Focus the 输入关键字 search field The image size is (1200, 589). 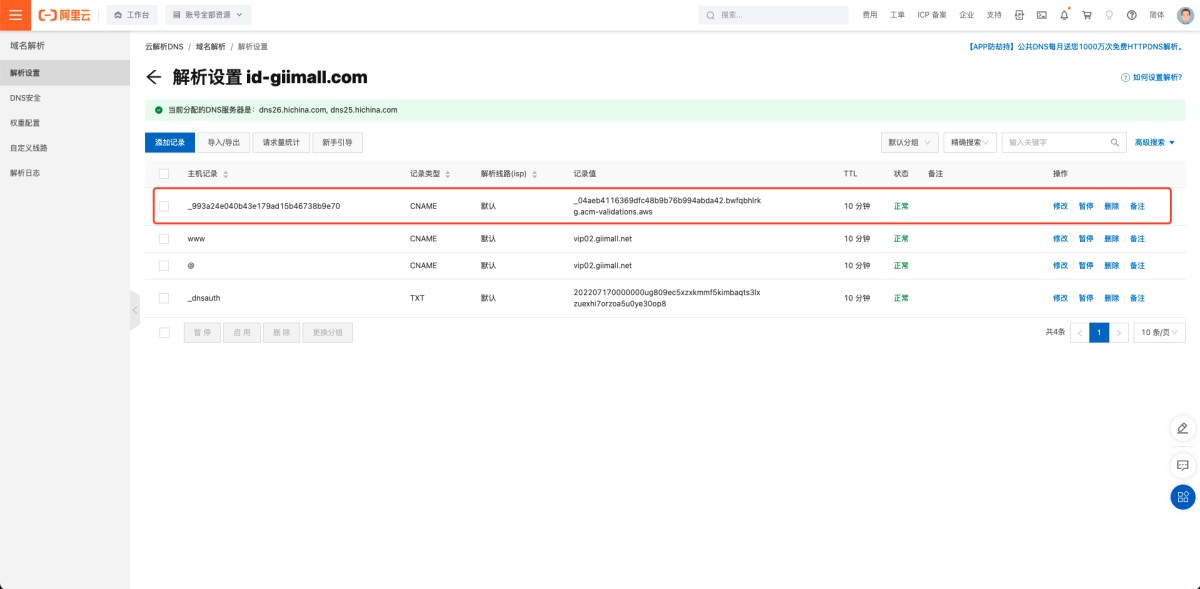(1055, 143)
